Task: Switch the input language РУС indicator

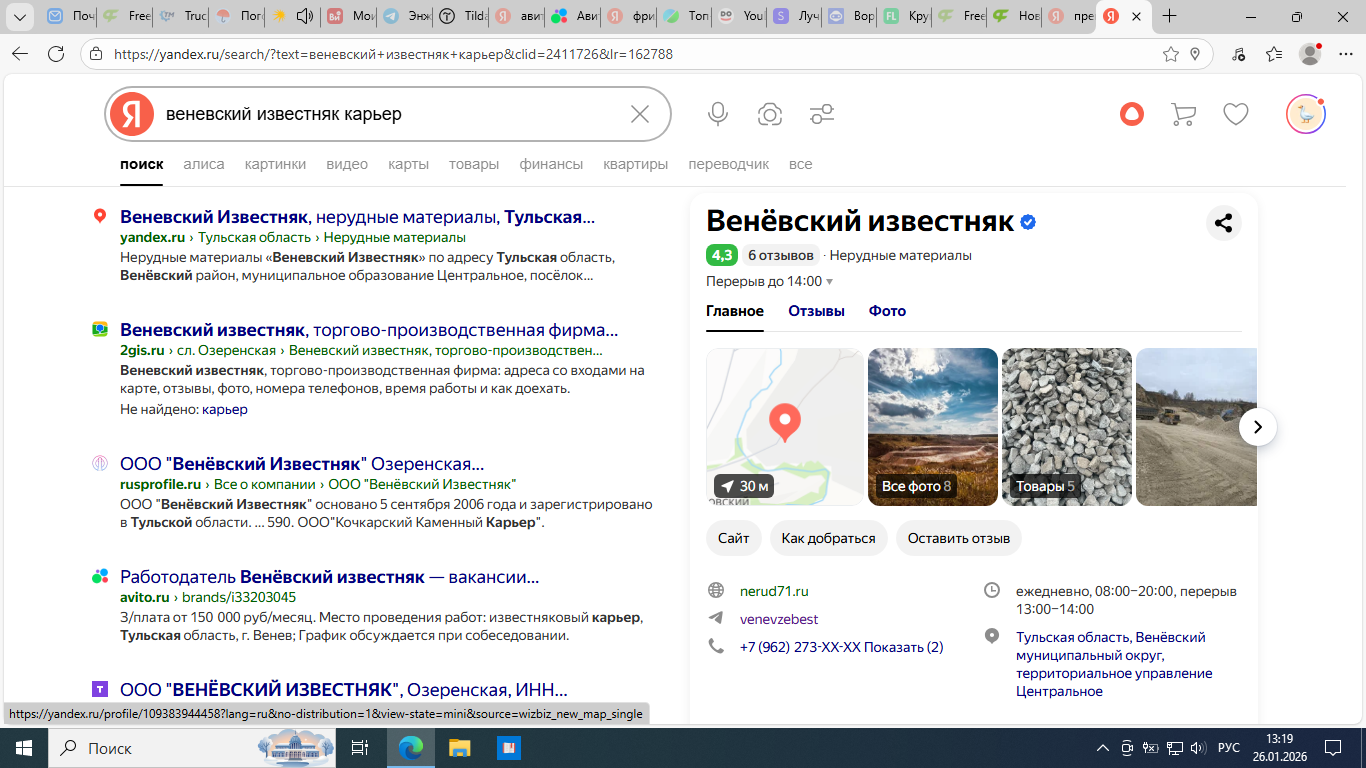Action: 1228,747
